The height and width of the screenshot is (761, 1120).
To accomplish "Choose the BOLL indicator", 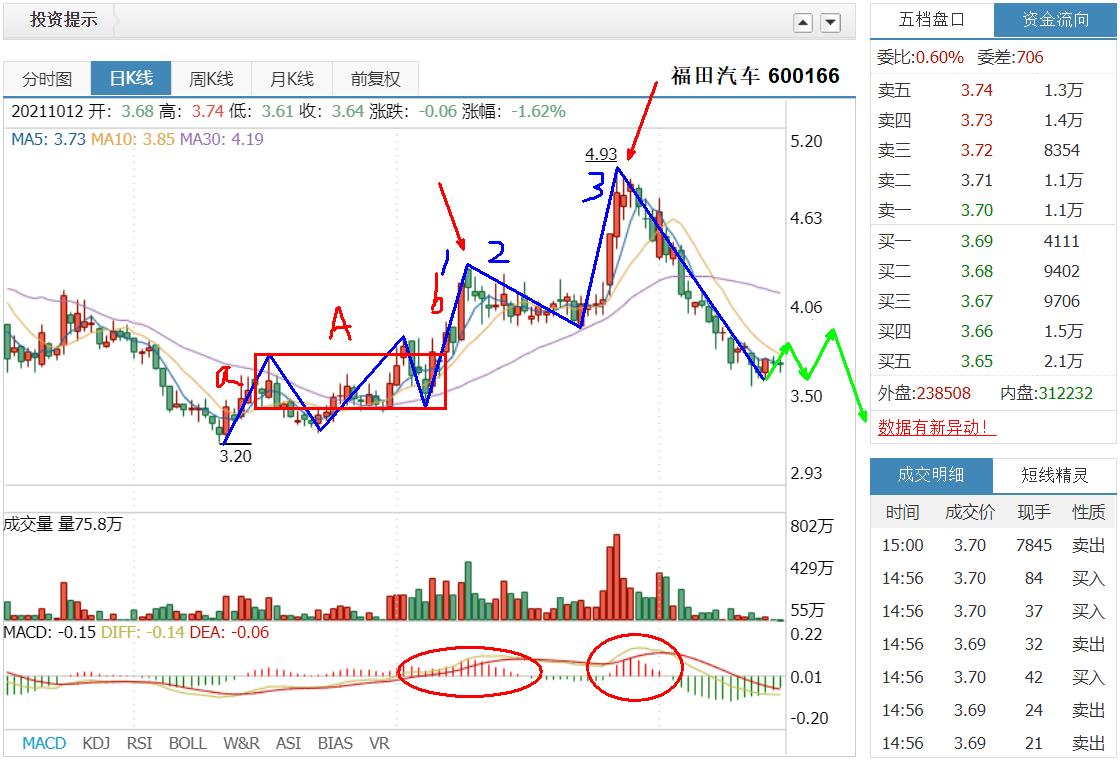I will [188, 743].
